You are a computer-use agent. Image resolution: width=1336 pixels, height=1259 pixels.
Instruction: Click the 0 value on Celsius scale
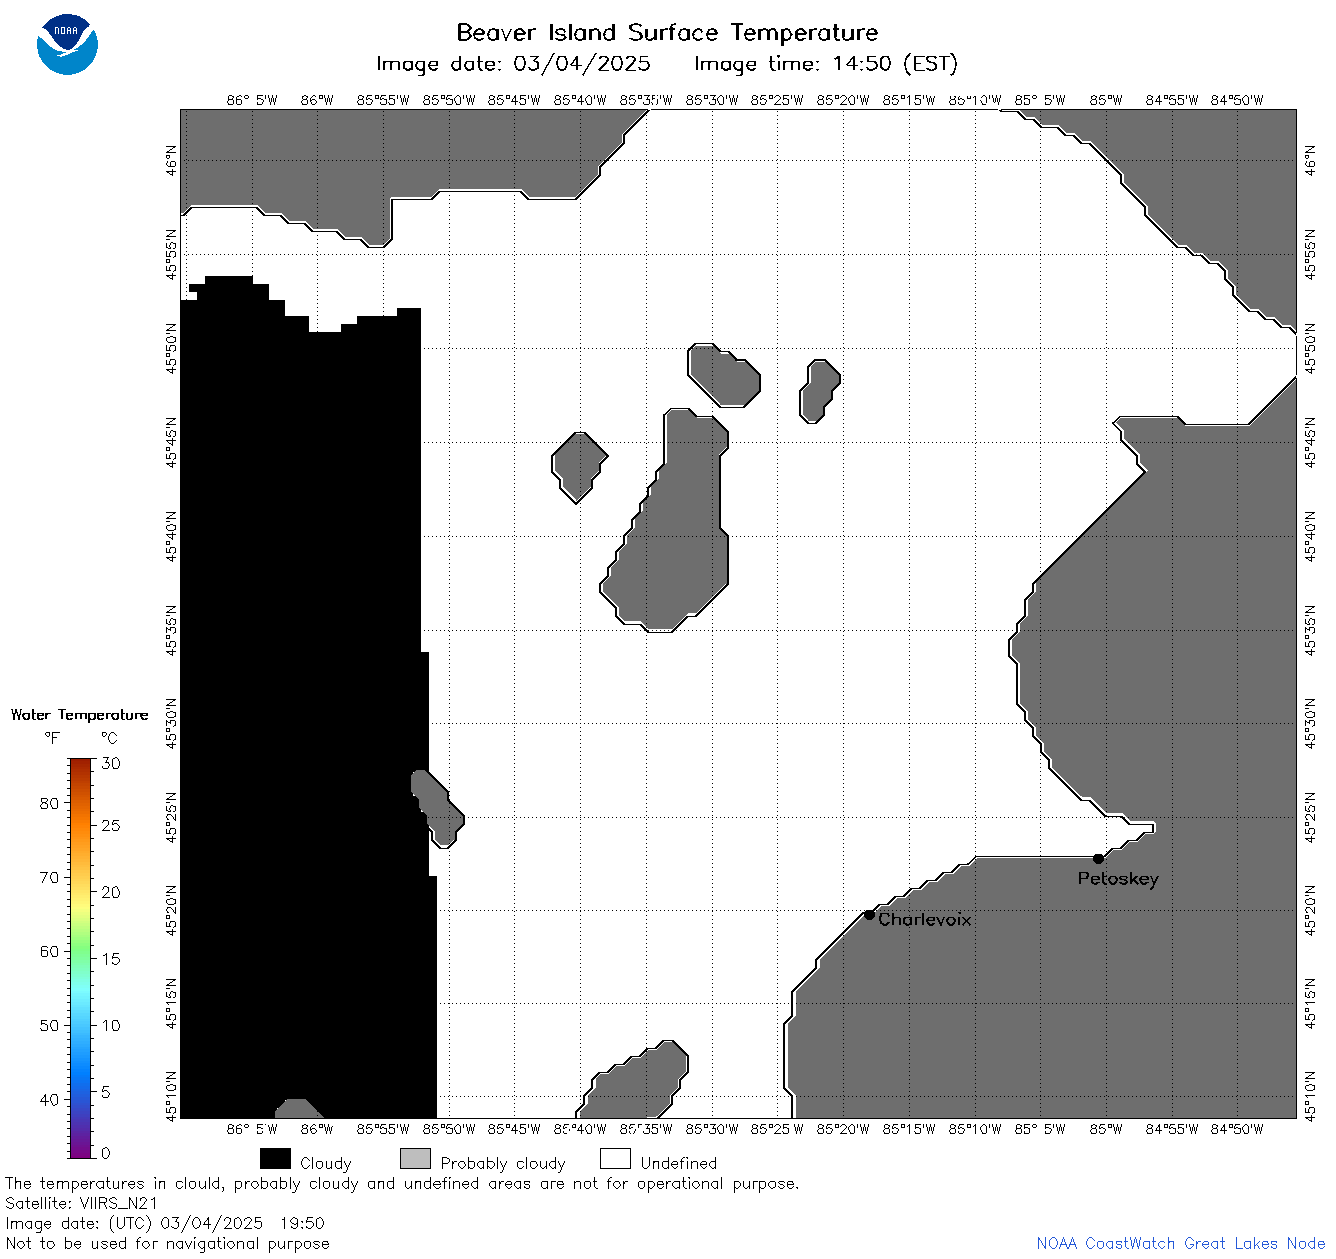[107, 1153]
